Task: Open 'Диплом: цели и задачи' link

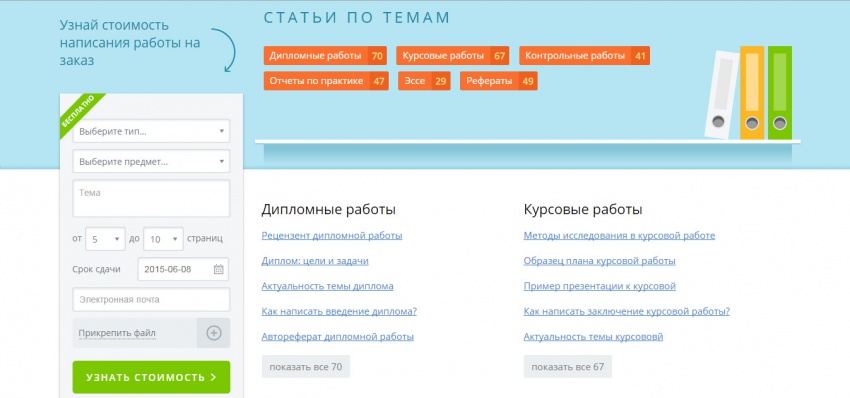Action: pyautogui.click(x=315, y=261)
